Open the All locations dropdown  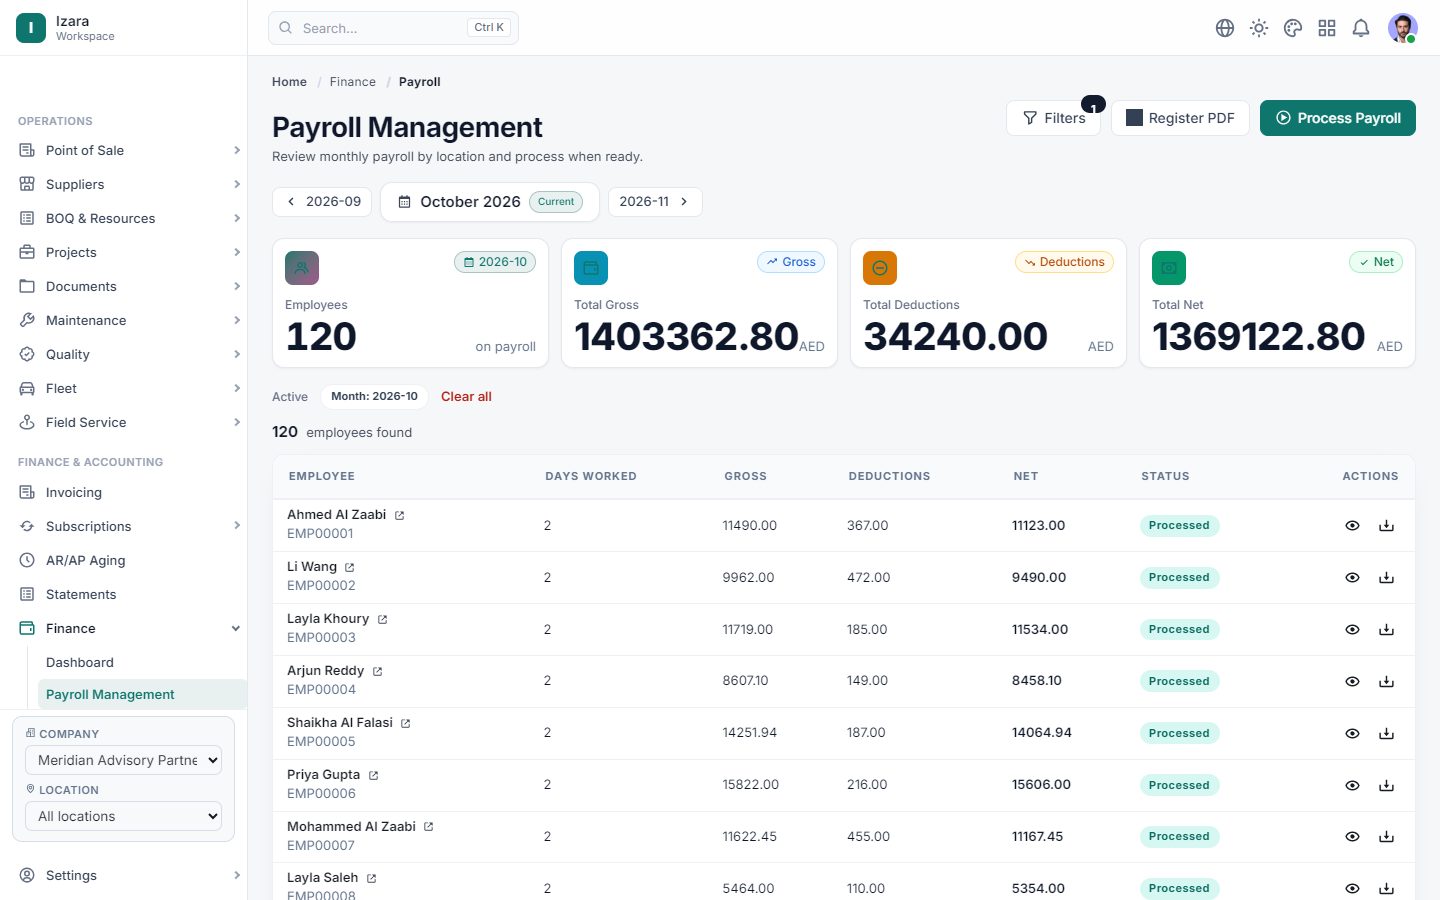click(123, 816)
